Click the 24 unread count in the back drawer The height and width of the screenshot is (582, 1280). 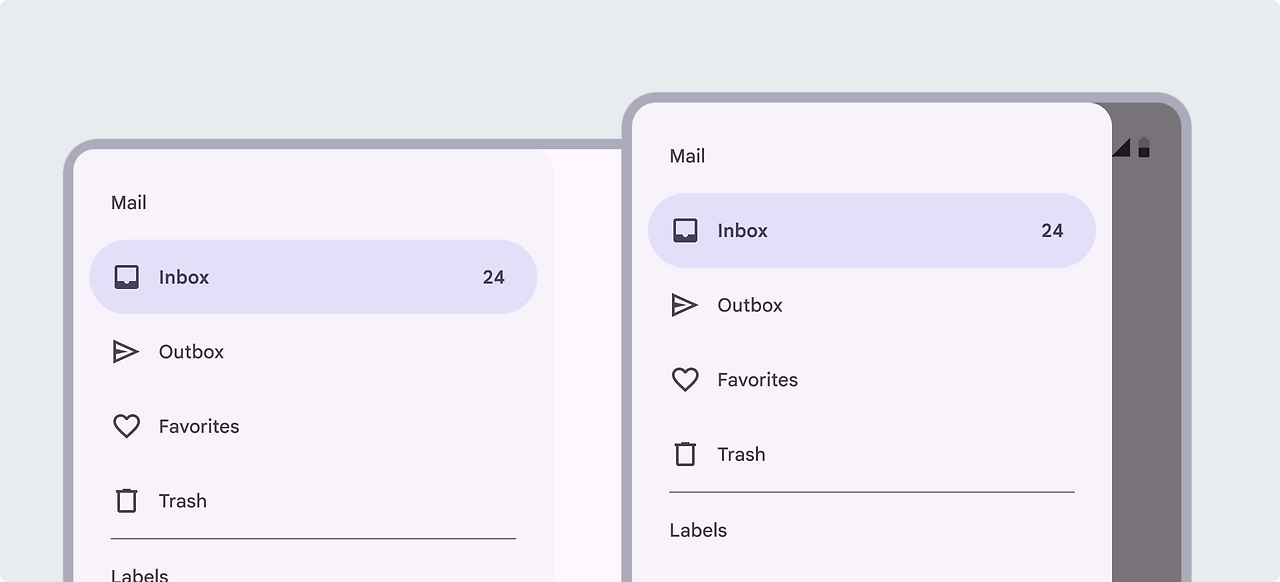[494, 277]
